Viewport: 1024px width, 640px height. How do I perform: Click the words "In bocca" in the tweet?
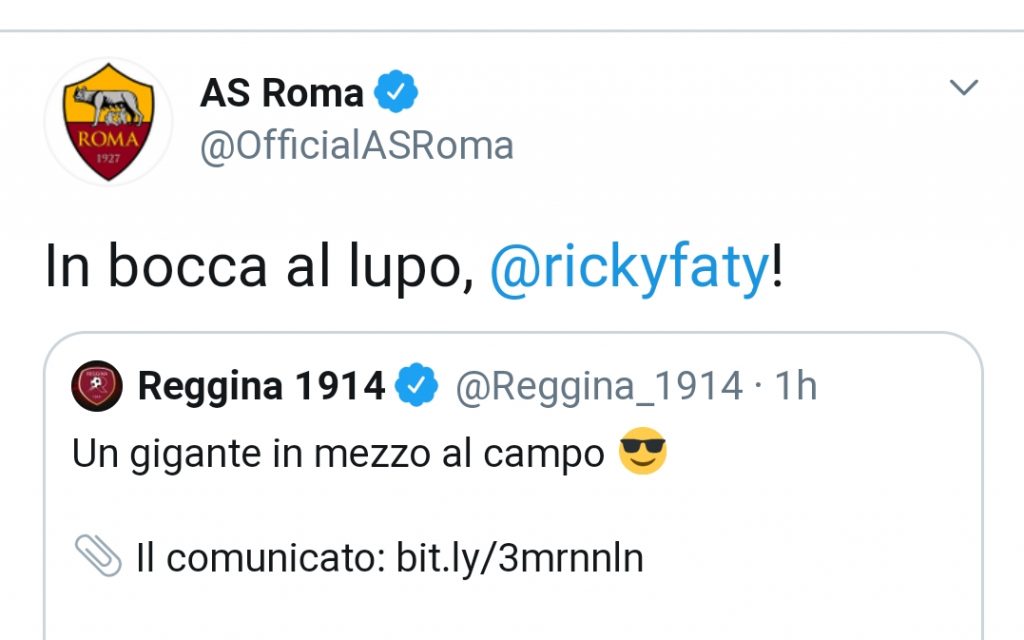click(156, 268)
